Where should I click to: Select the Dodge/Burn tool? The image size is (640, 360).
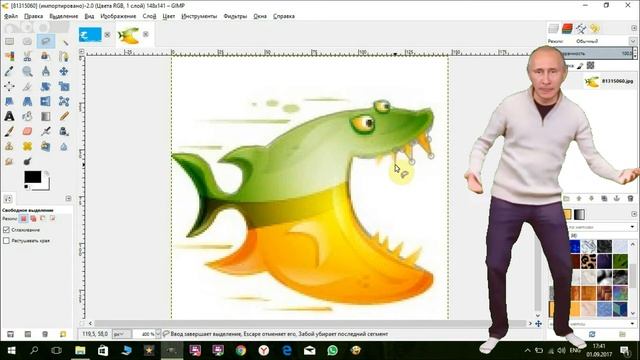[27, 161]
